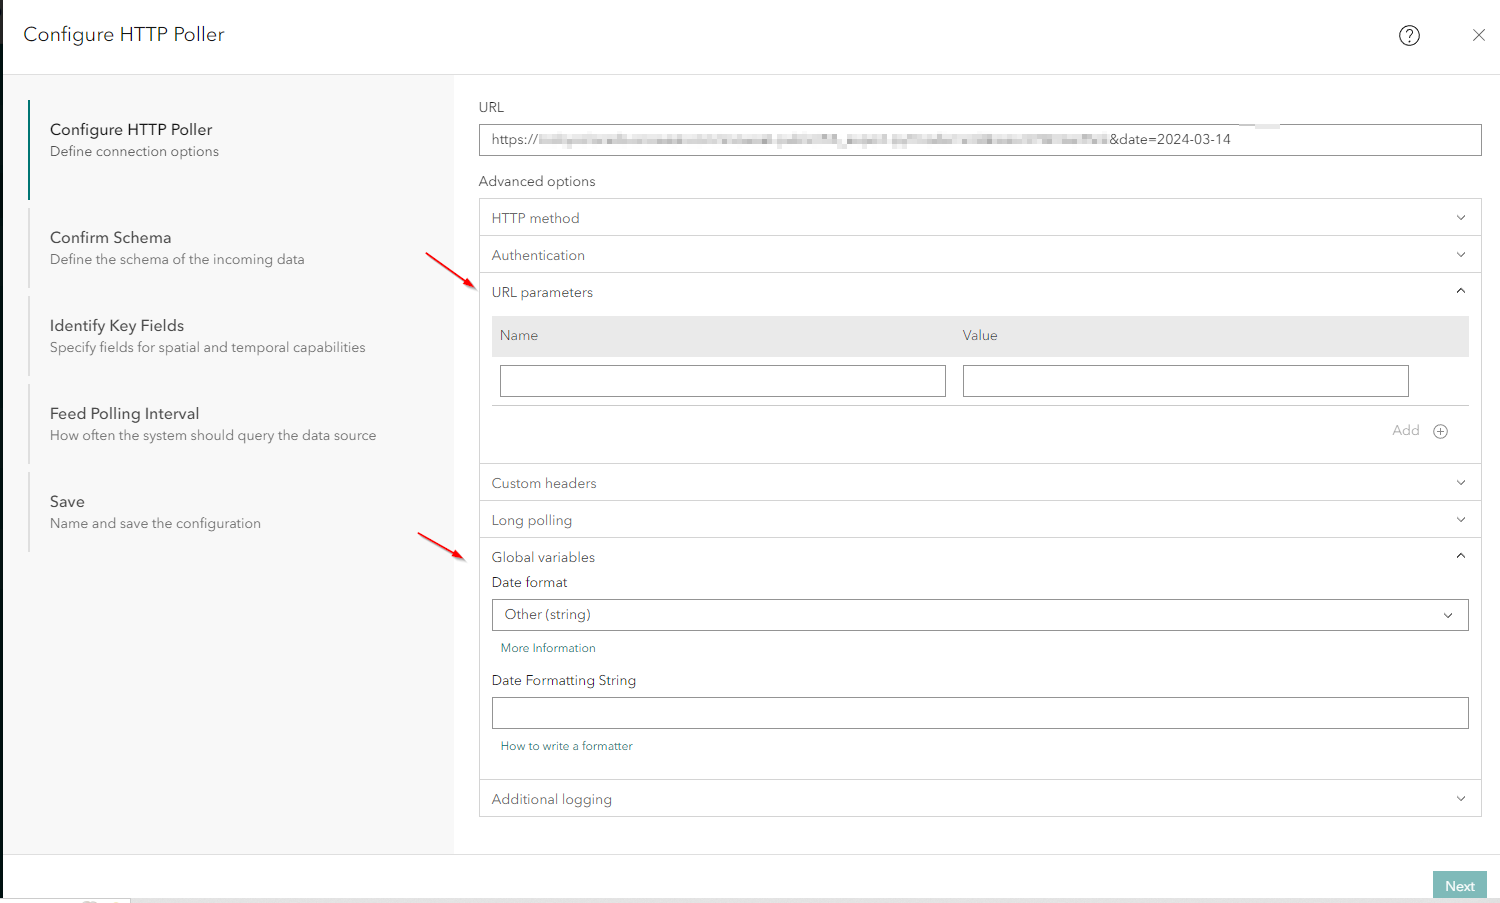Click the help question mark icon
Viewport: 1500px width, 903px height.
tap(1409, 36)
